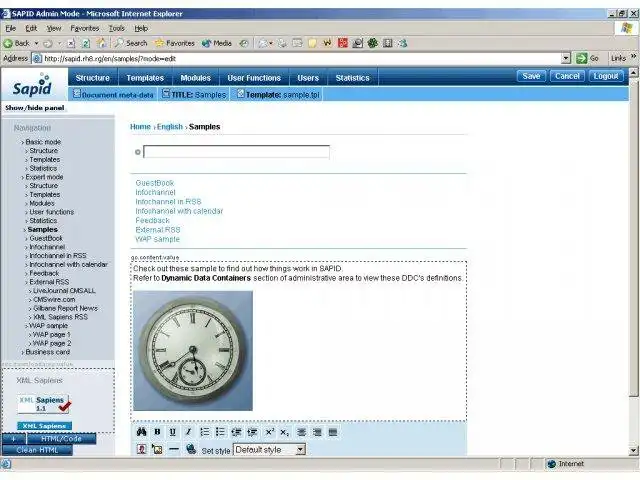Open browser History pane
The image size is (640, 480).
point(244,43)
